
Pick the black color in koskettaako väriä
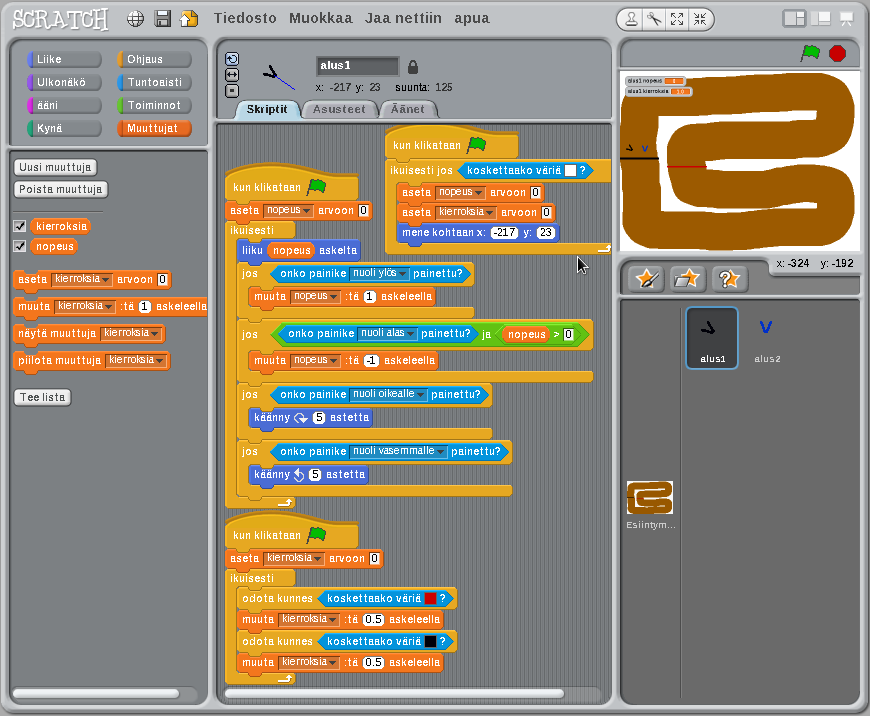coord(430,641)
